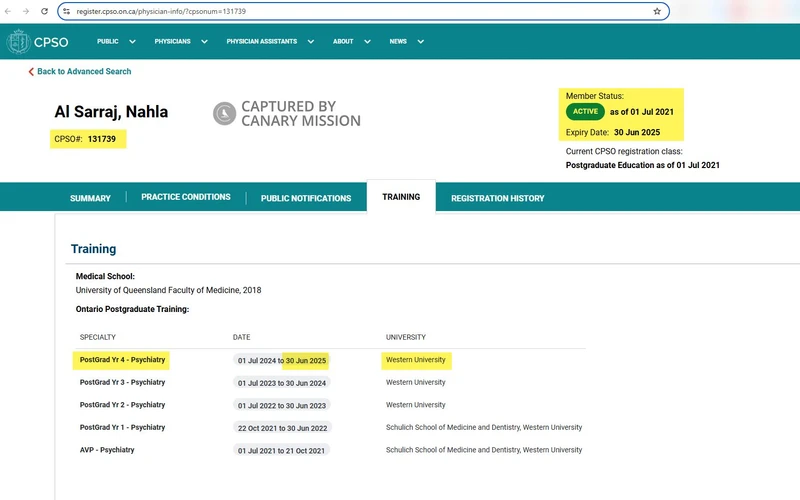Screen dimensions: 800x500
Task: Click date 22 Oct 2021 to 30 Jun 2022
Action: (x=282, y=428)
